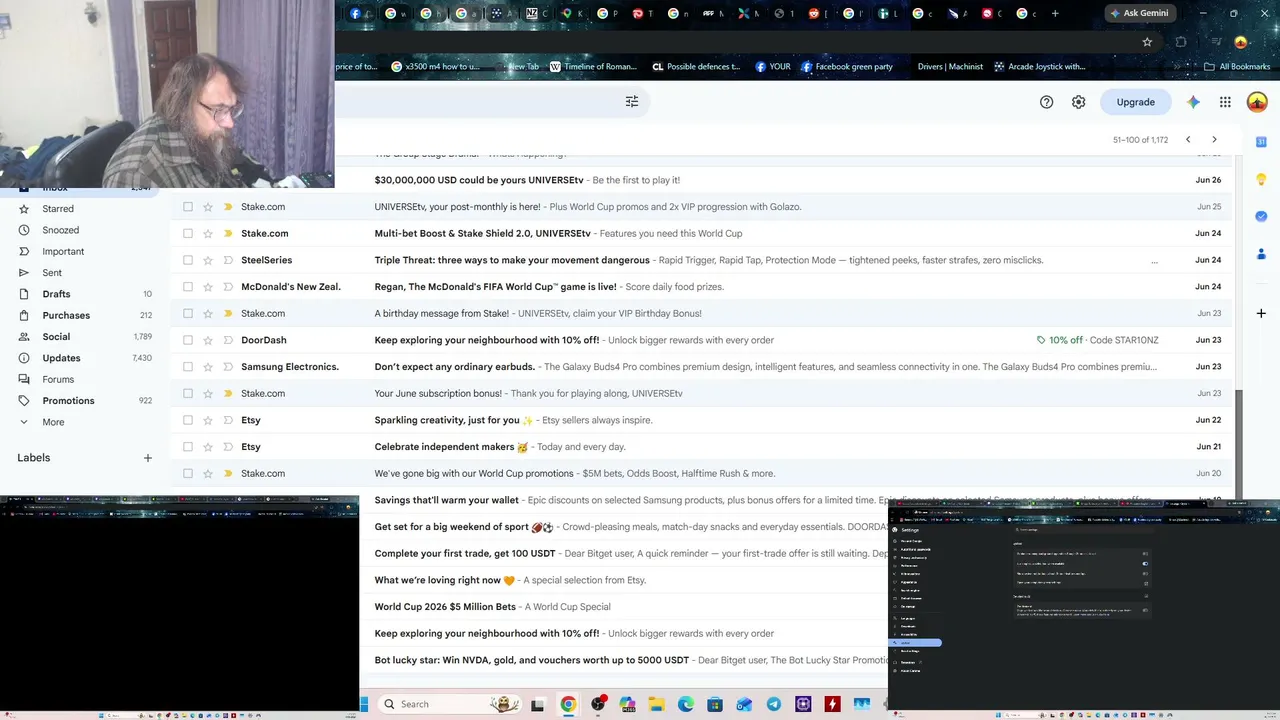Open Contacts side panel
The width and height of the screenshot is (1280, 720).
click(1261, 253)
